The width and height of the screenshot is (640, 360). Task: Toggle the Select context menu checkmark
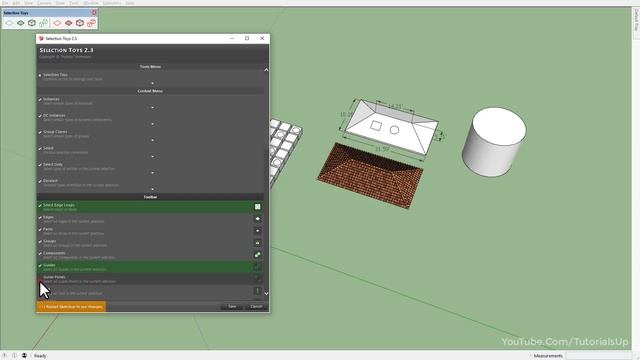pos(40,149)
